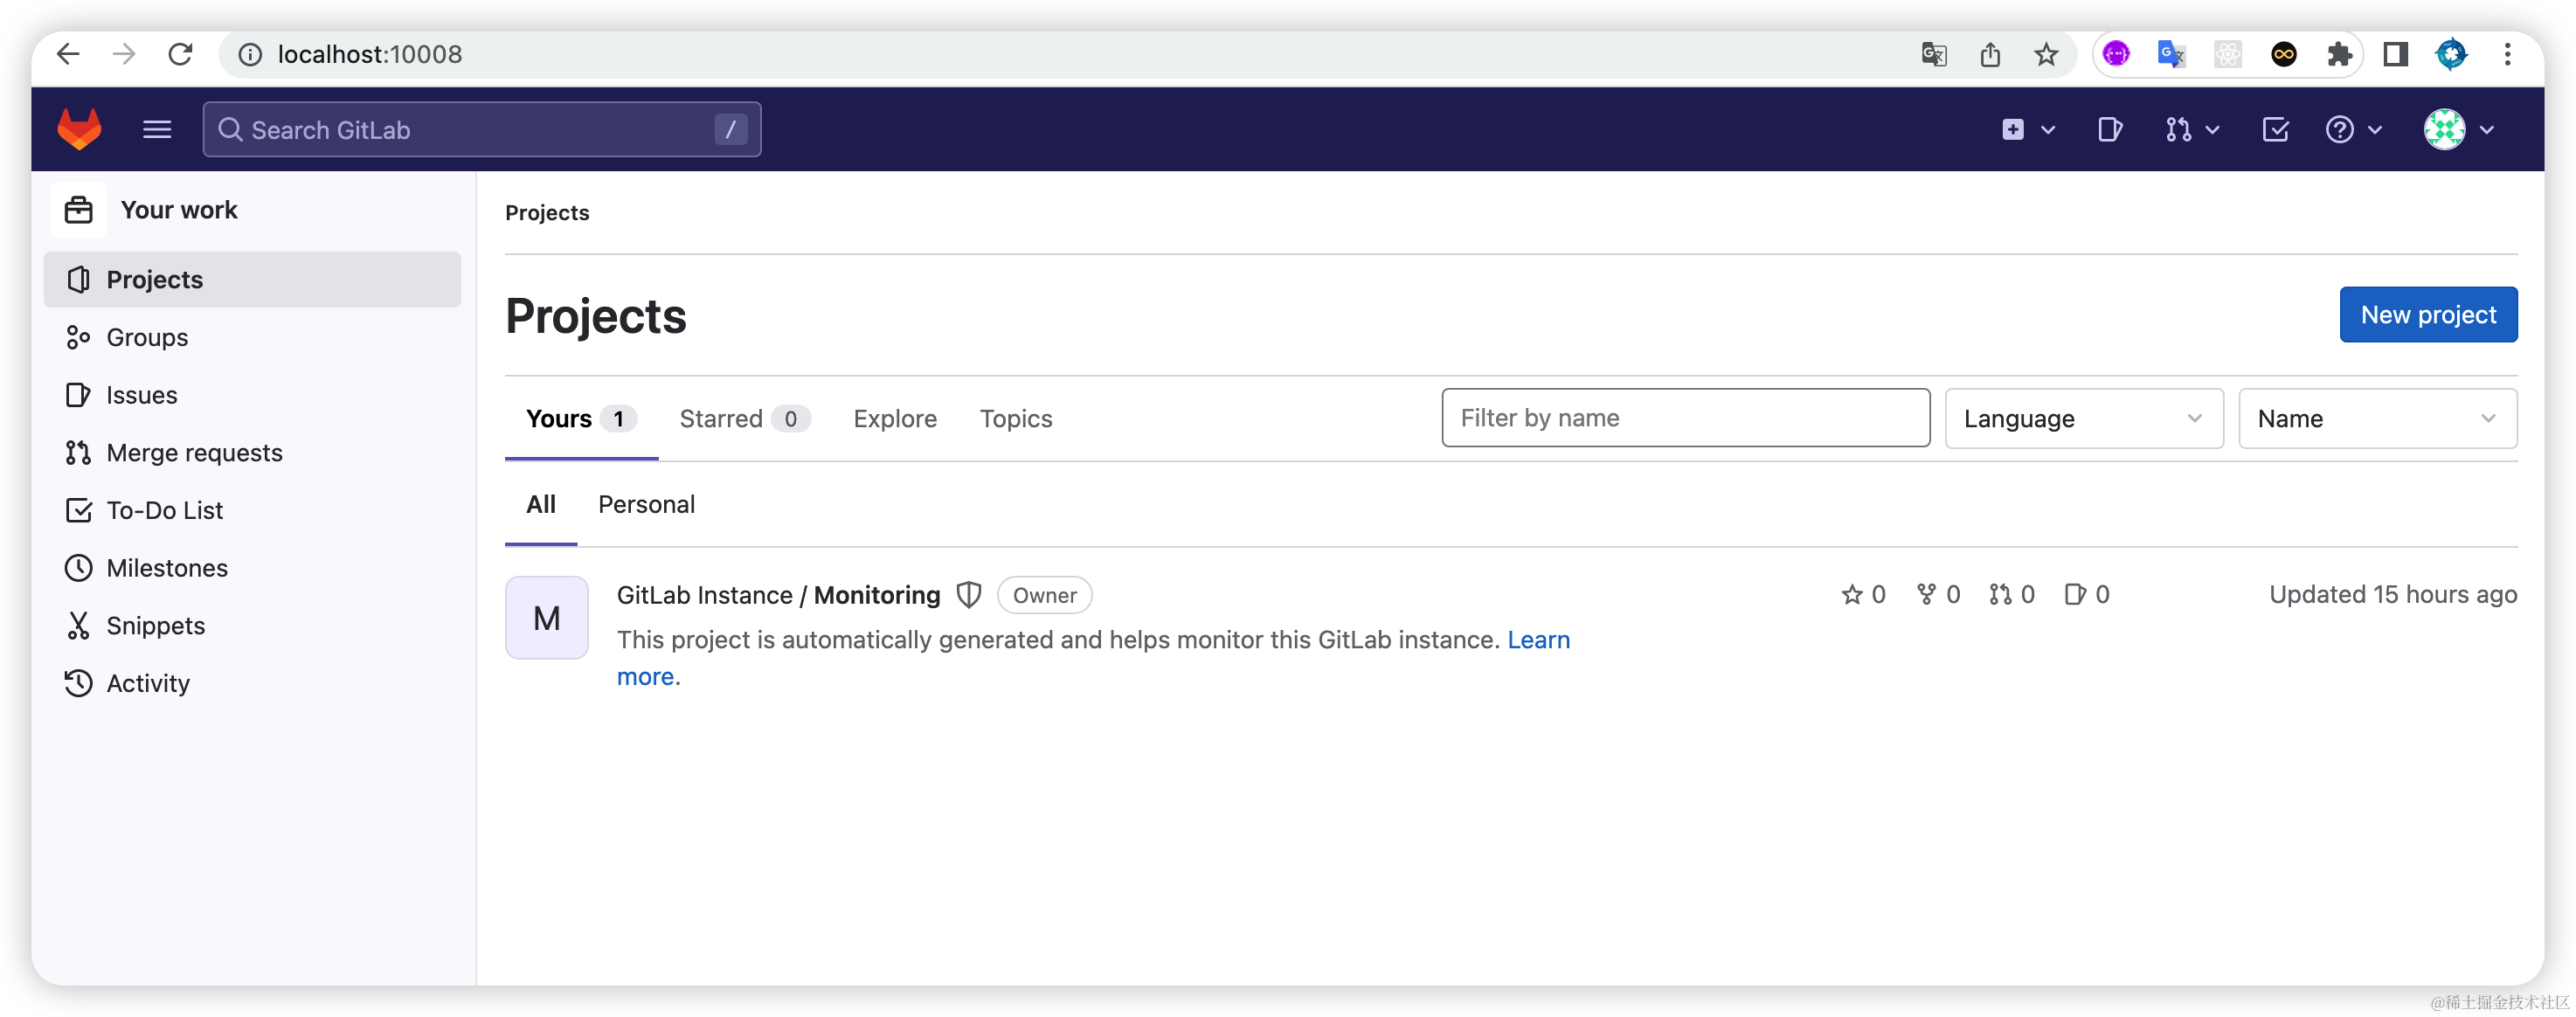Switch to the Starred tab
Image resolution: width=2576 pixels, height=1017 pixels.
pyautogui.click(x=744, y=418)
